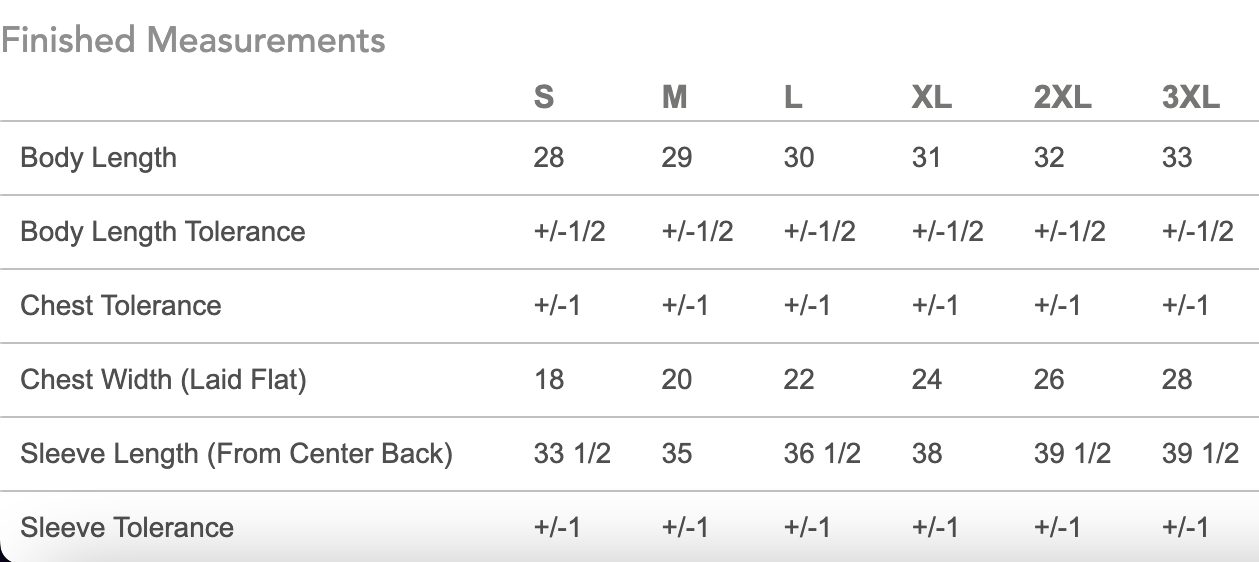Click Sleeve Length (From Center Back) label
The image size is (1259, 562).
pos(237,454)
